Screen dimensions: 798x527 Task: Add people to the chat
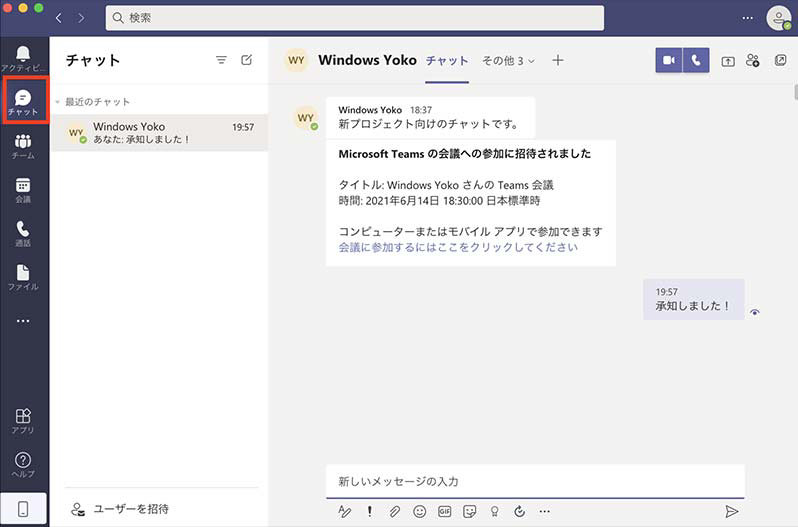click(x=753, y=61)
